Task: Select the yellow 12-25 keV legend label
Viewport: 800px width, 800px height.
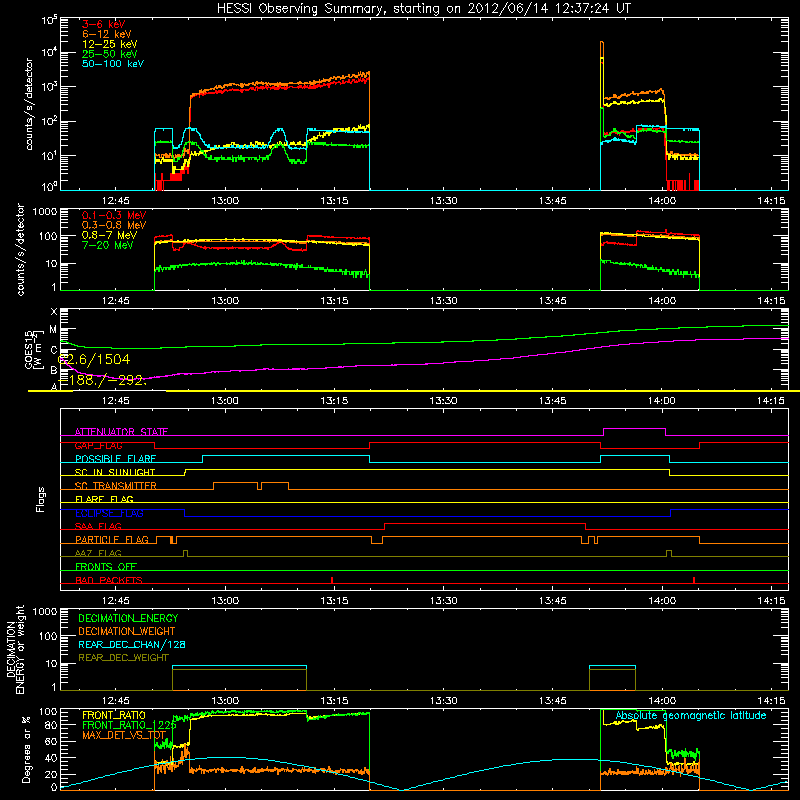Action: (109, 44)
